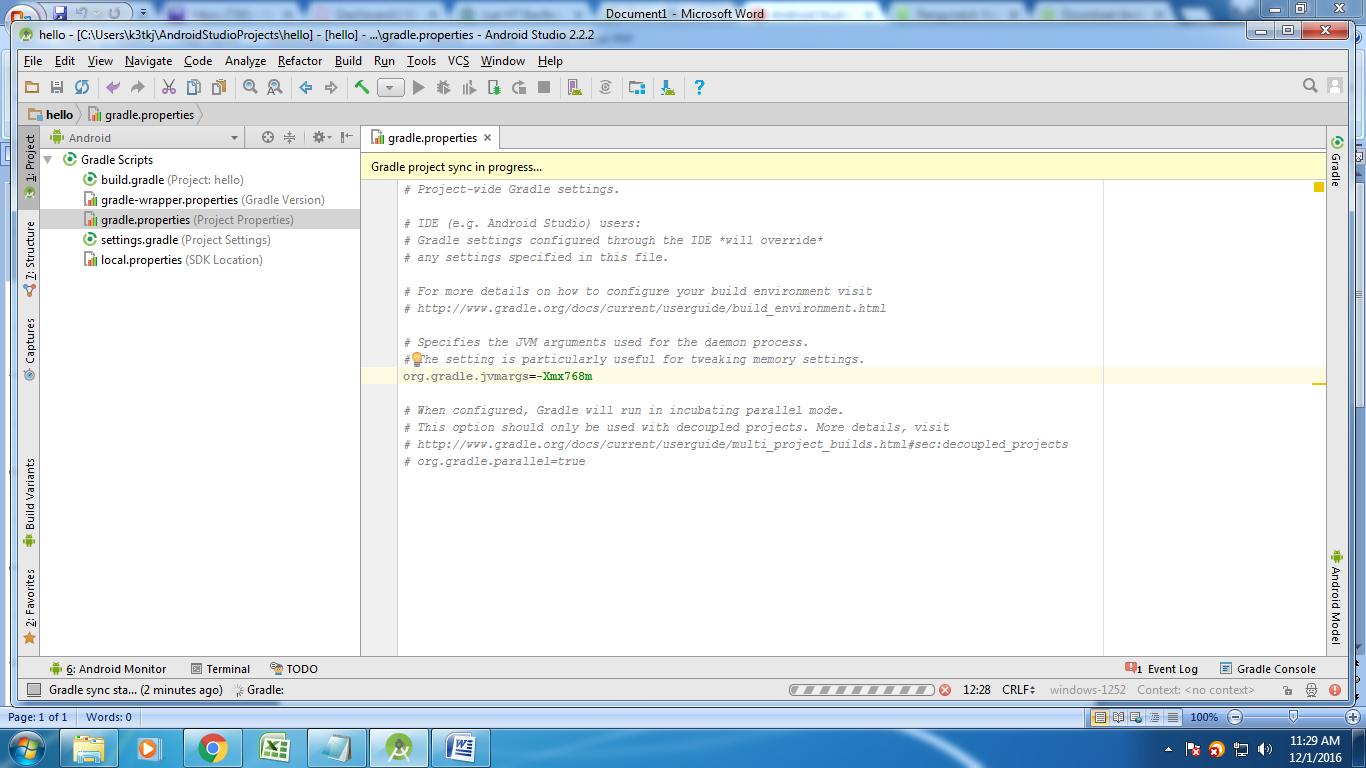Select build.gradle (Project: hello) in the tree
The image size is (1366, 768).
[x=163, y=180]
